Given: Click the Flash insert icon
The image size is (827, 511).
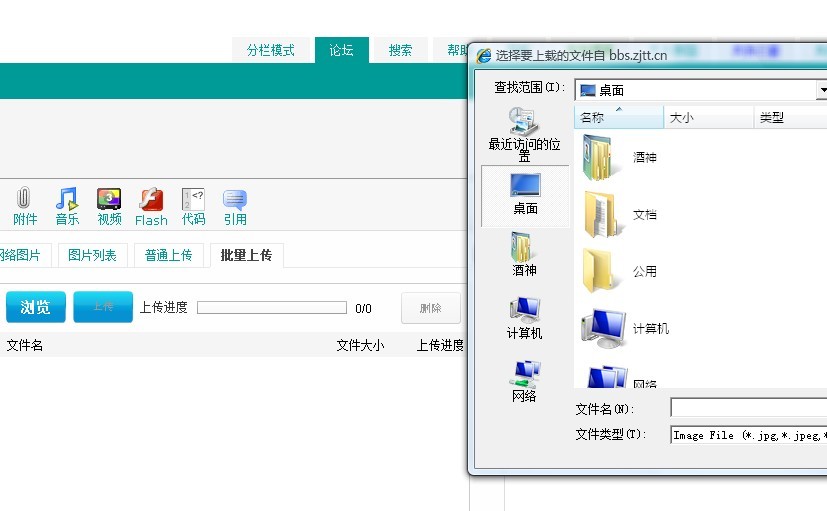Looking at the screenshot, I should click(x=151, y=199).
